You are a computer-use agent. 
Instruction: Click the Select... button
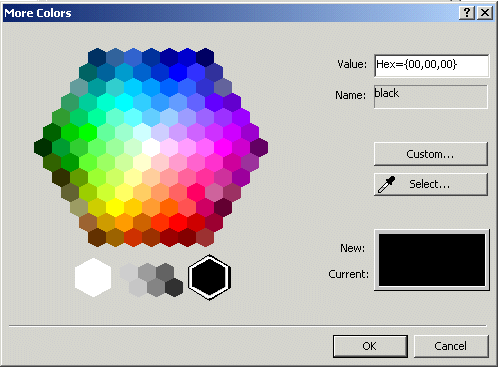tap(431, 184)
